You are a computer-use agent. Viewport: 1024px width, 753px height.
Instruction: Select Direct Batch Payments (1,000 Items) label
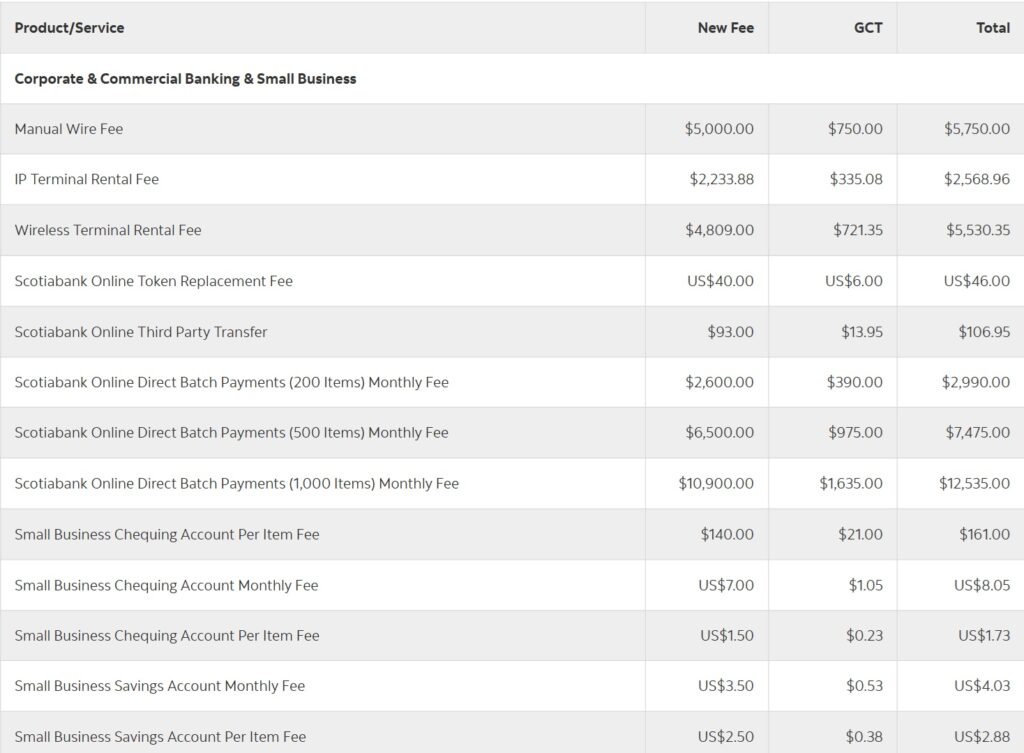click(x=236, y=483)
